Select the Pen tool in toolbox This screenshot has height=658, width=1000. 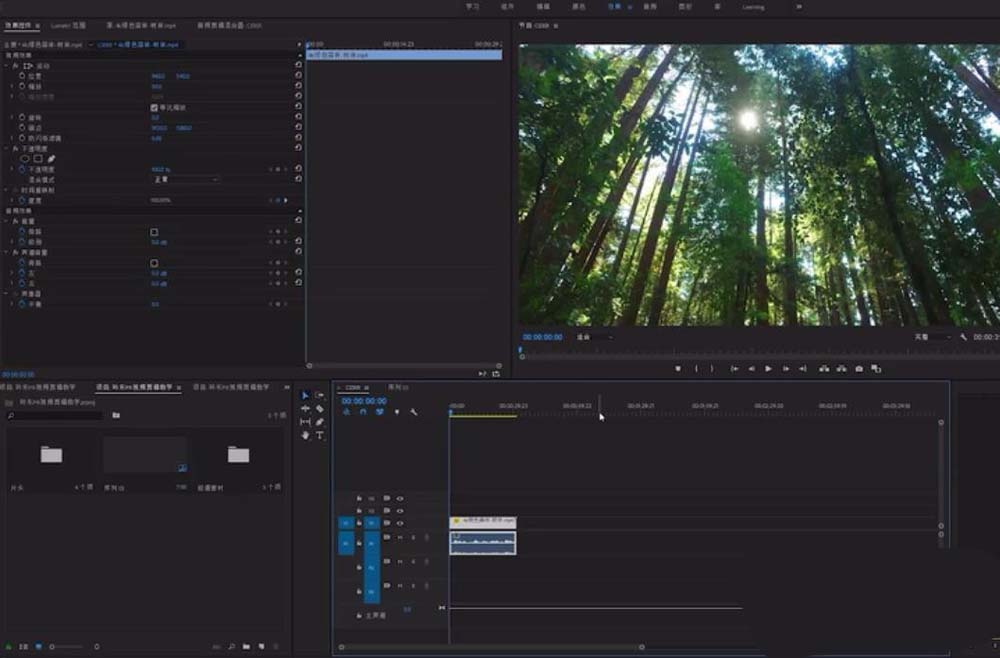[x=320, y=422]
